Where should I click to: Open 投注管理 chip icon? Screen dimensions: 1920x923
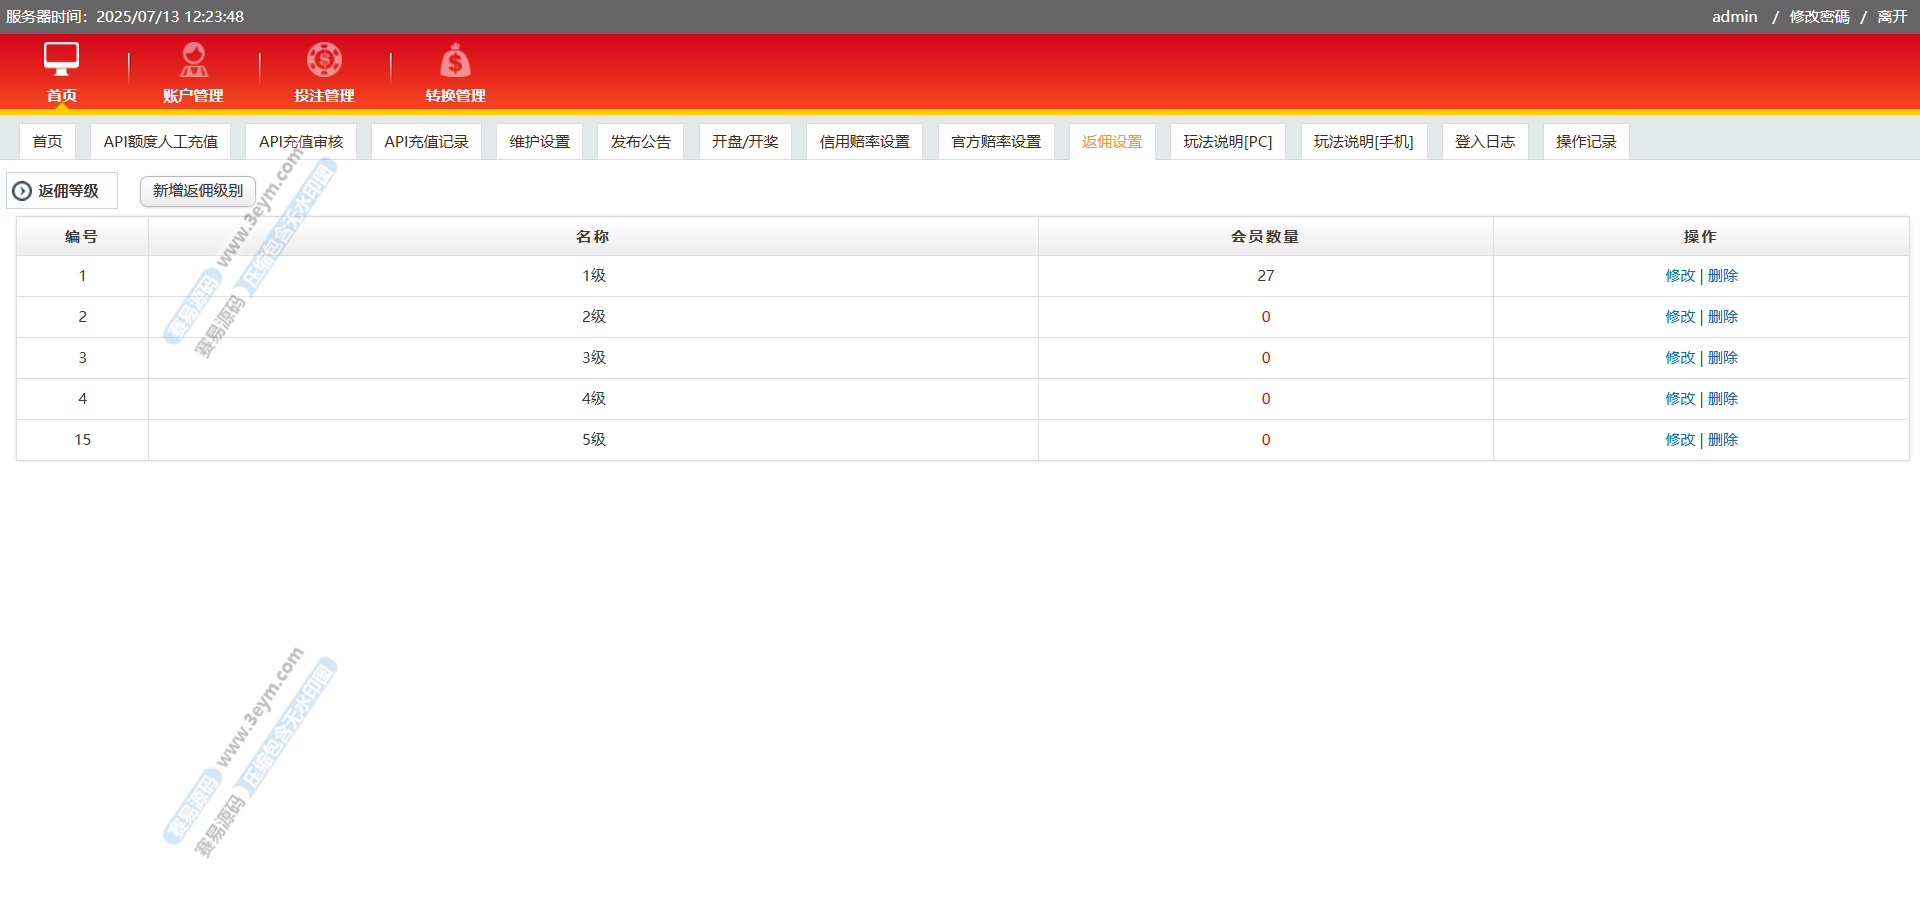[x=324, y=60]
